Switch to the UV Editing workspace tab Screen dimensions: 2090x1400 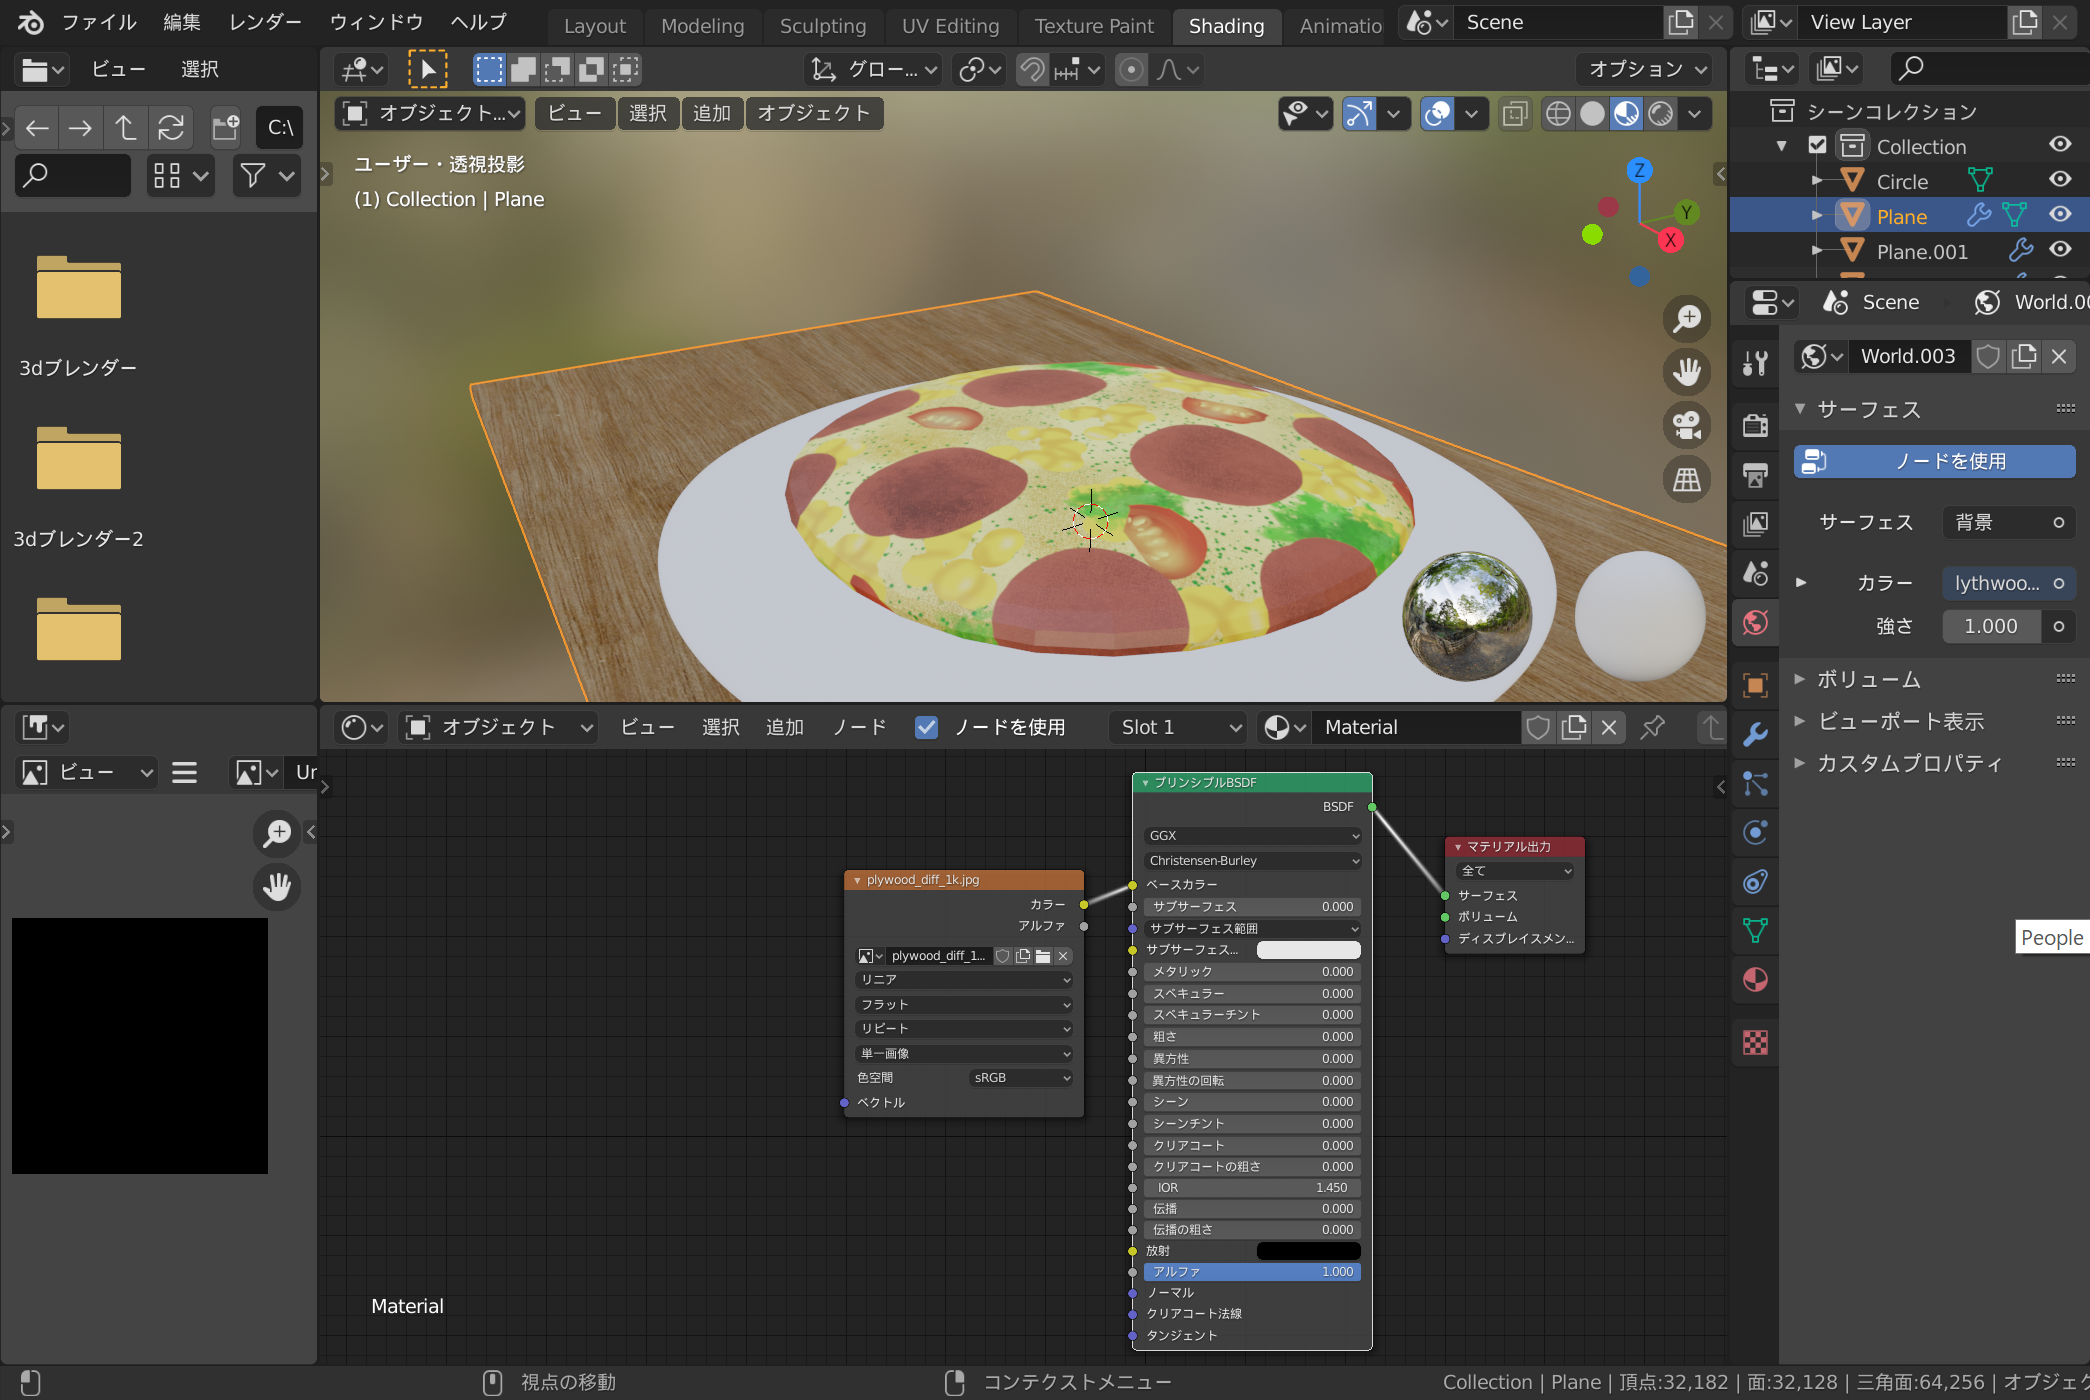click(x=949, y=26)
